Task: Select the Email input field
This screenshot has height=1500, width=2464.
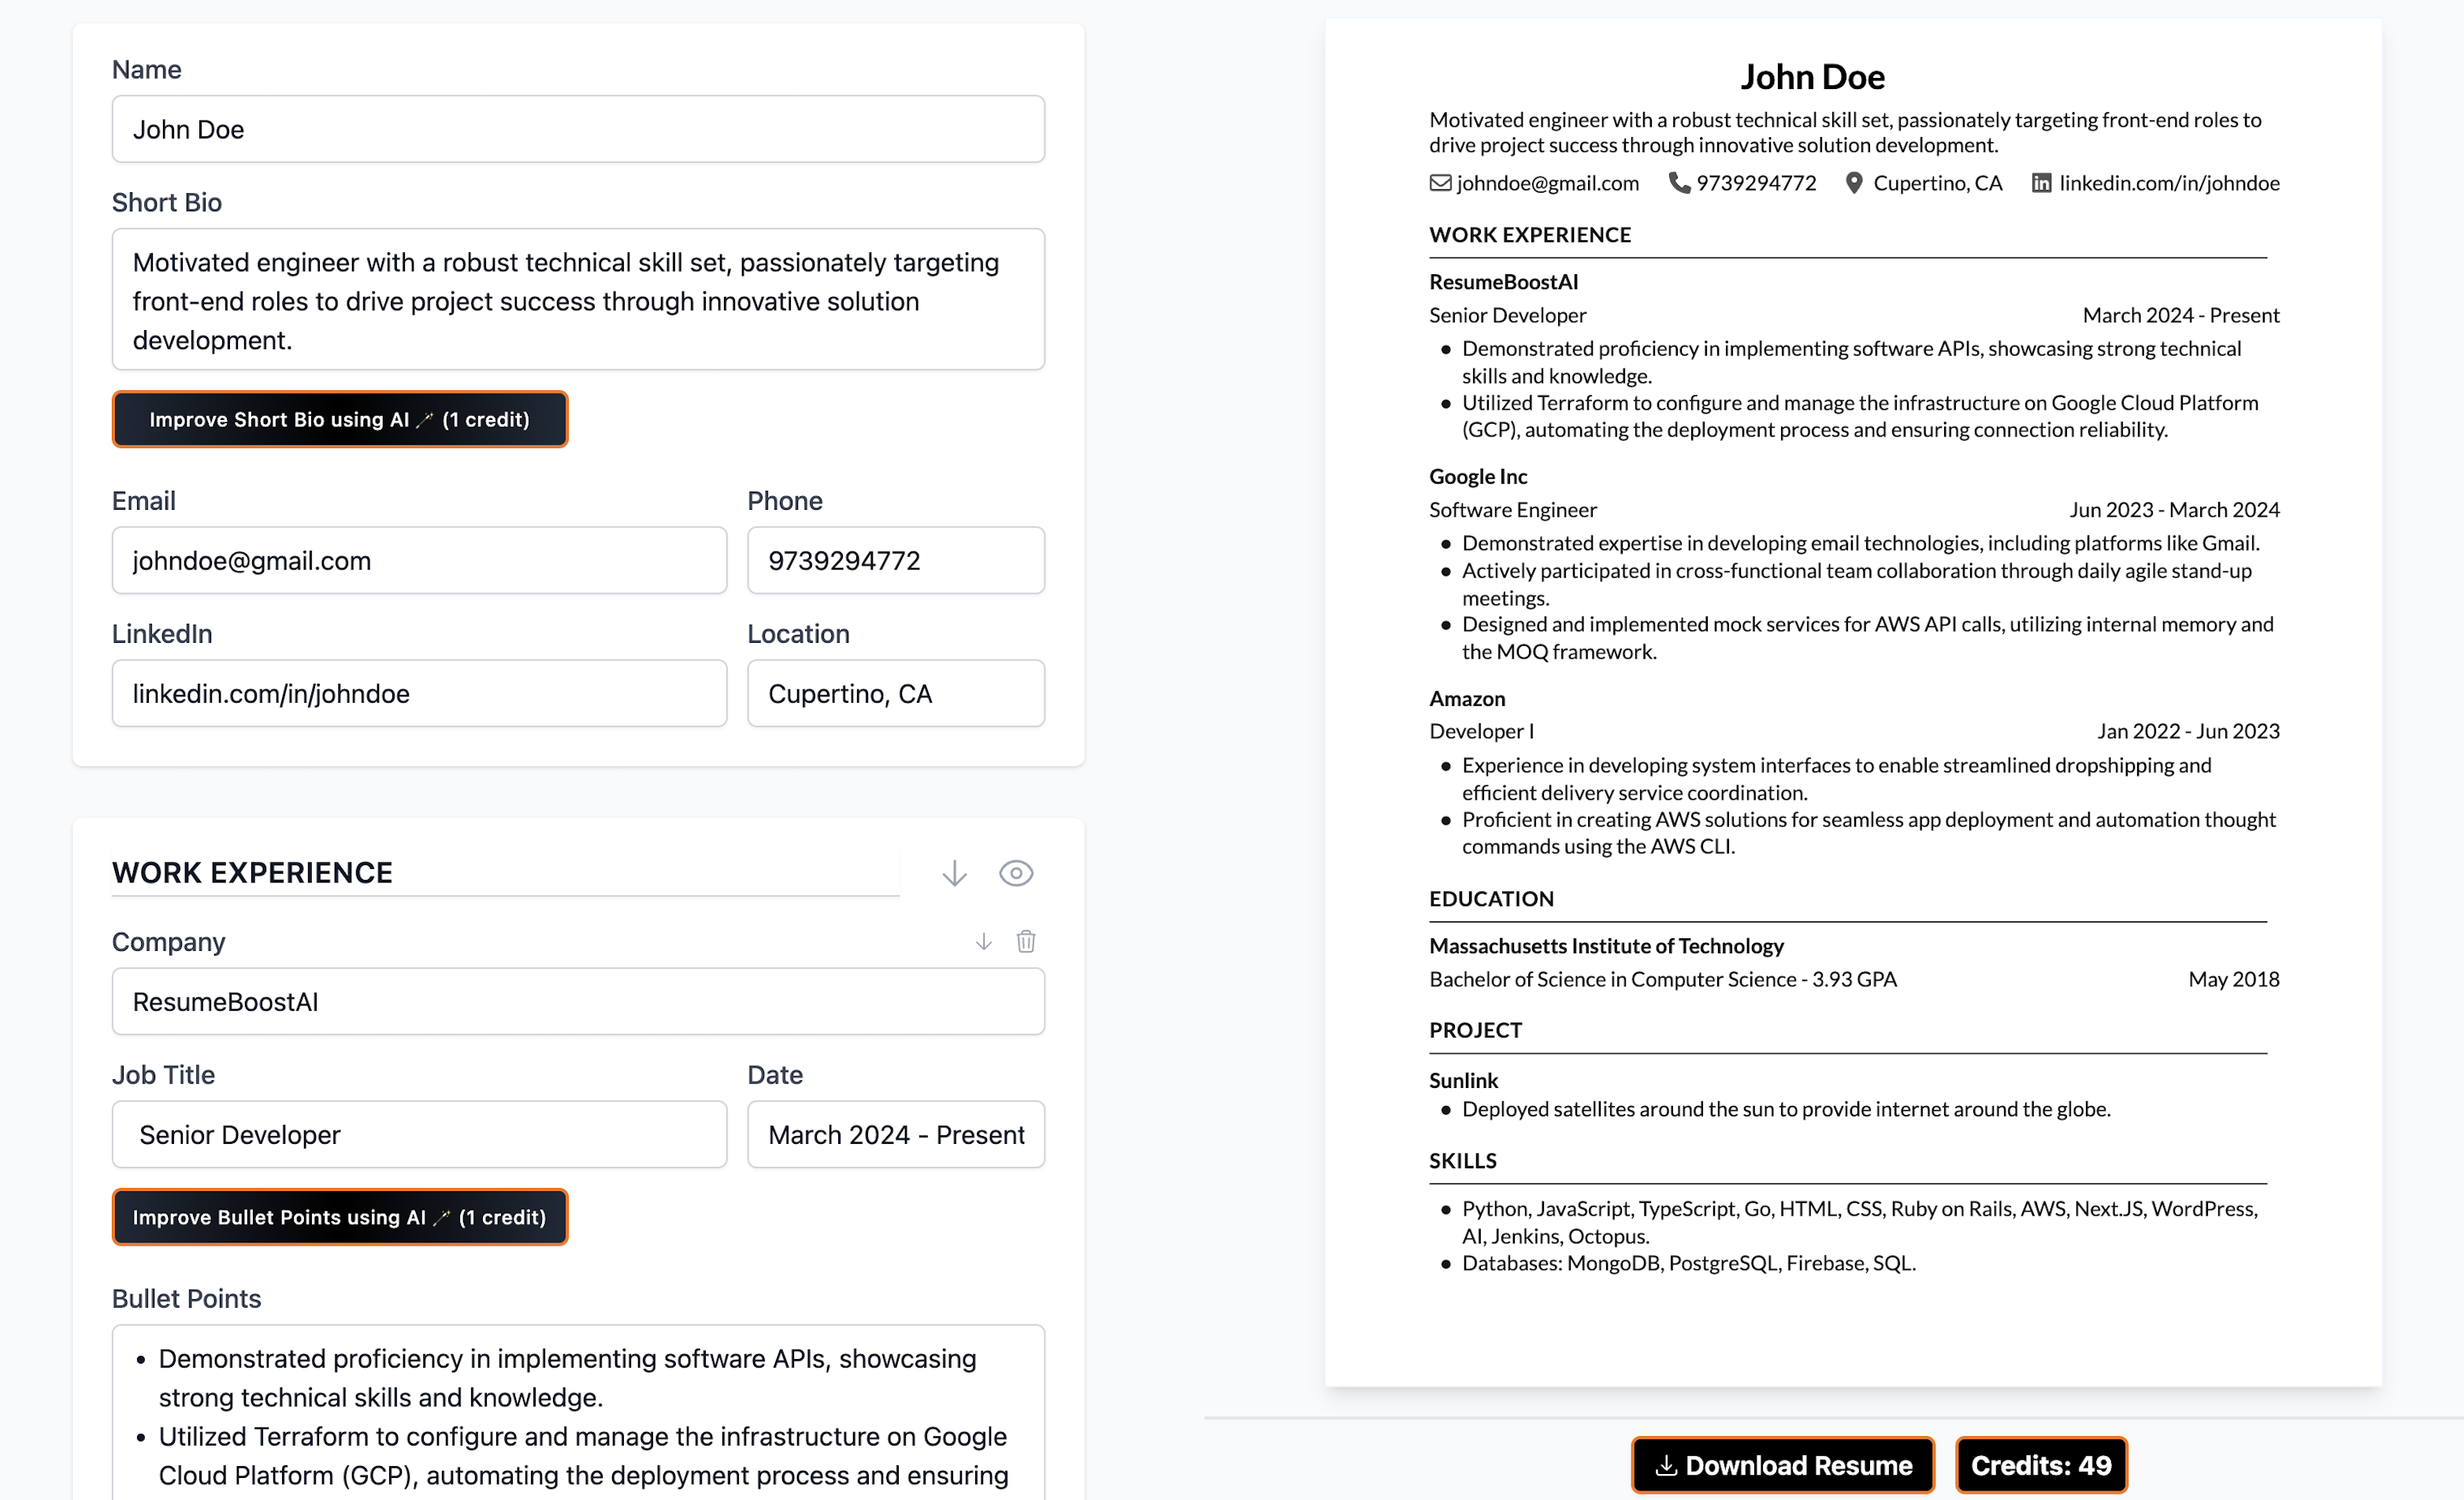Action: 419,560
